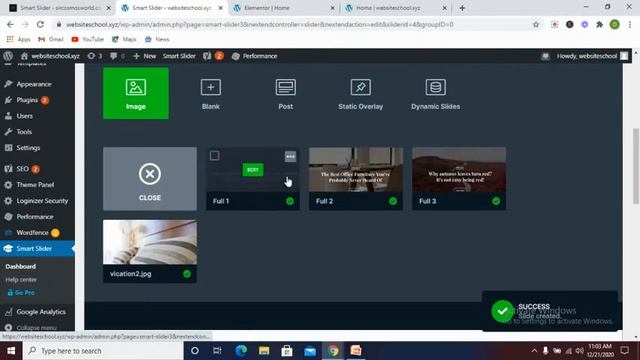Click the Go Pro link
Screen dimensions: 640x360
[21, 293]
